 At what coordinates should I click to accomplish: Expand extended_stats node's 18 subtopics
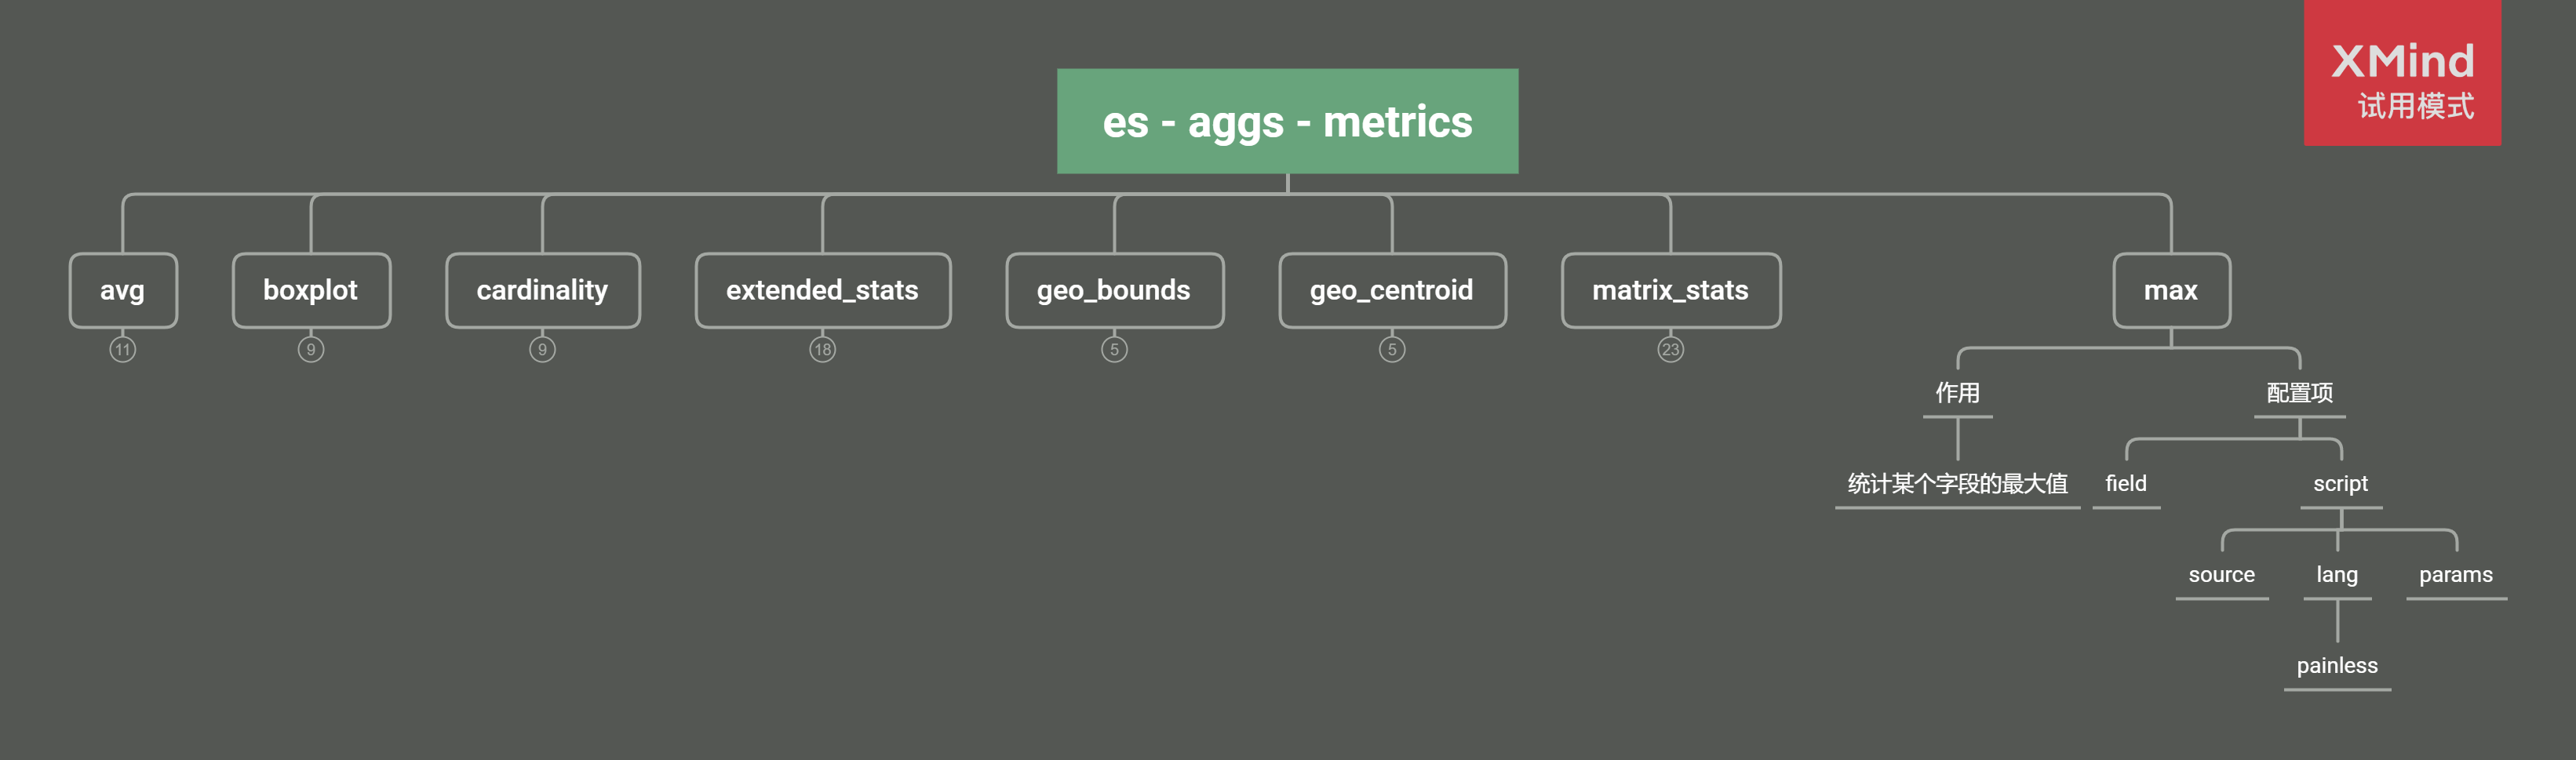pyautogui.click(x=822, y=350)
